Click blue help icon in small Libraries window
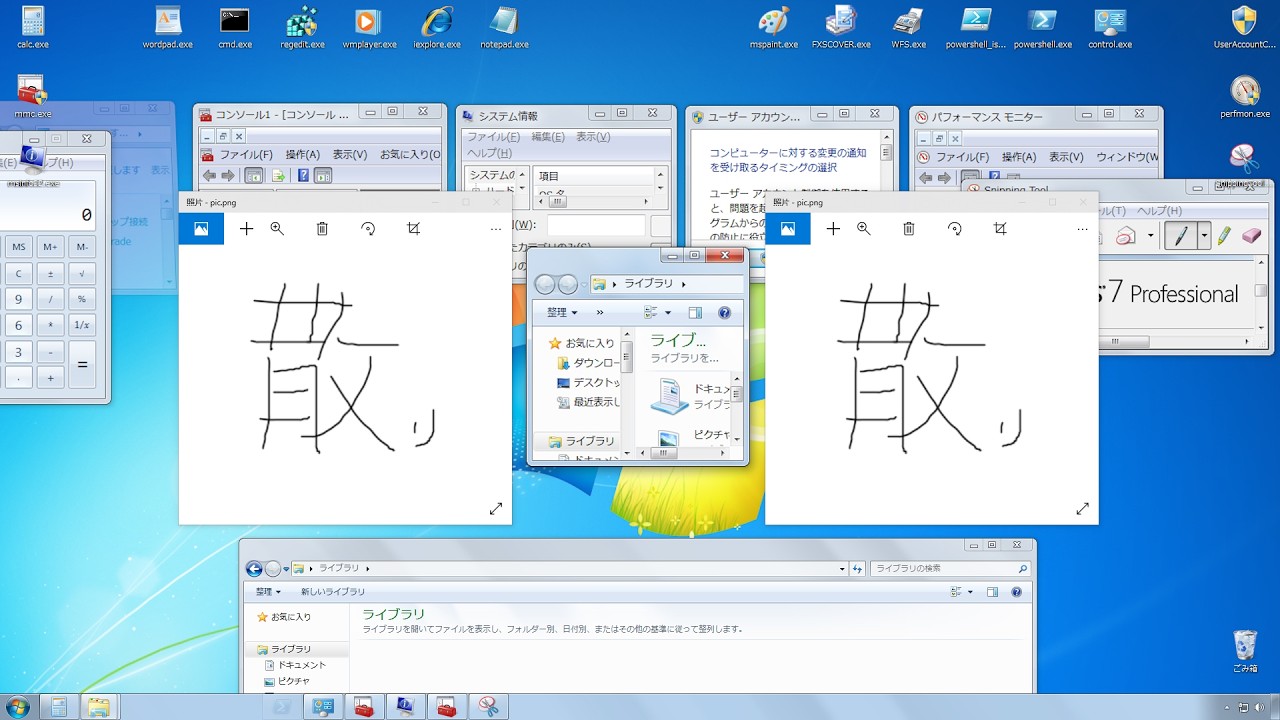This screenshot has width=1280, height=720. click(x=725, y=313)
